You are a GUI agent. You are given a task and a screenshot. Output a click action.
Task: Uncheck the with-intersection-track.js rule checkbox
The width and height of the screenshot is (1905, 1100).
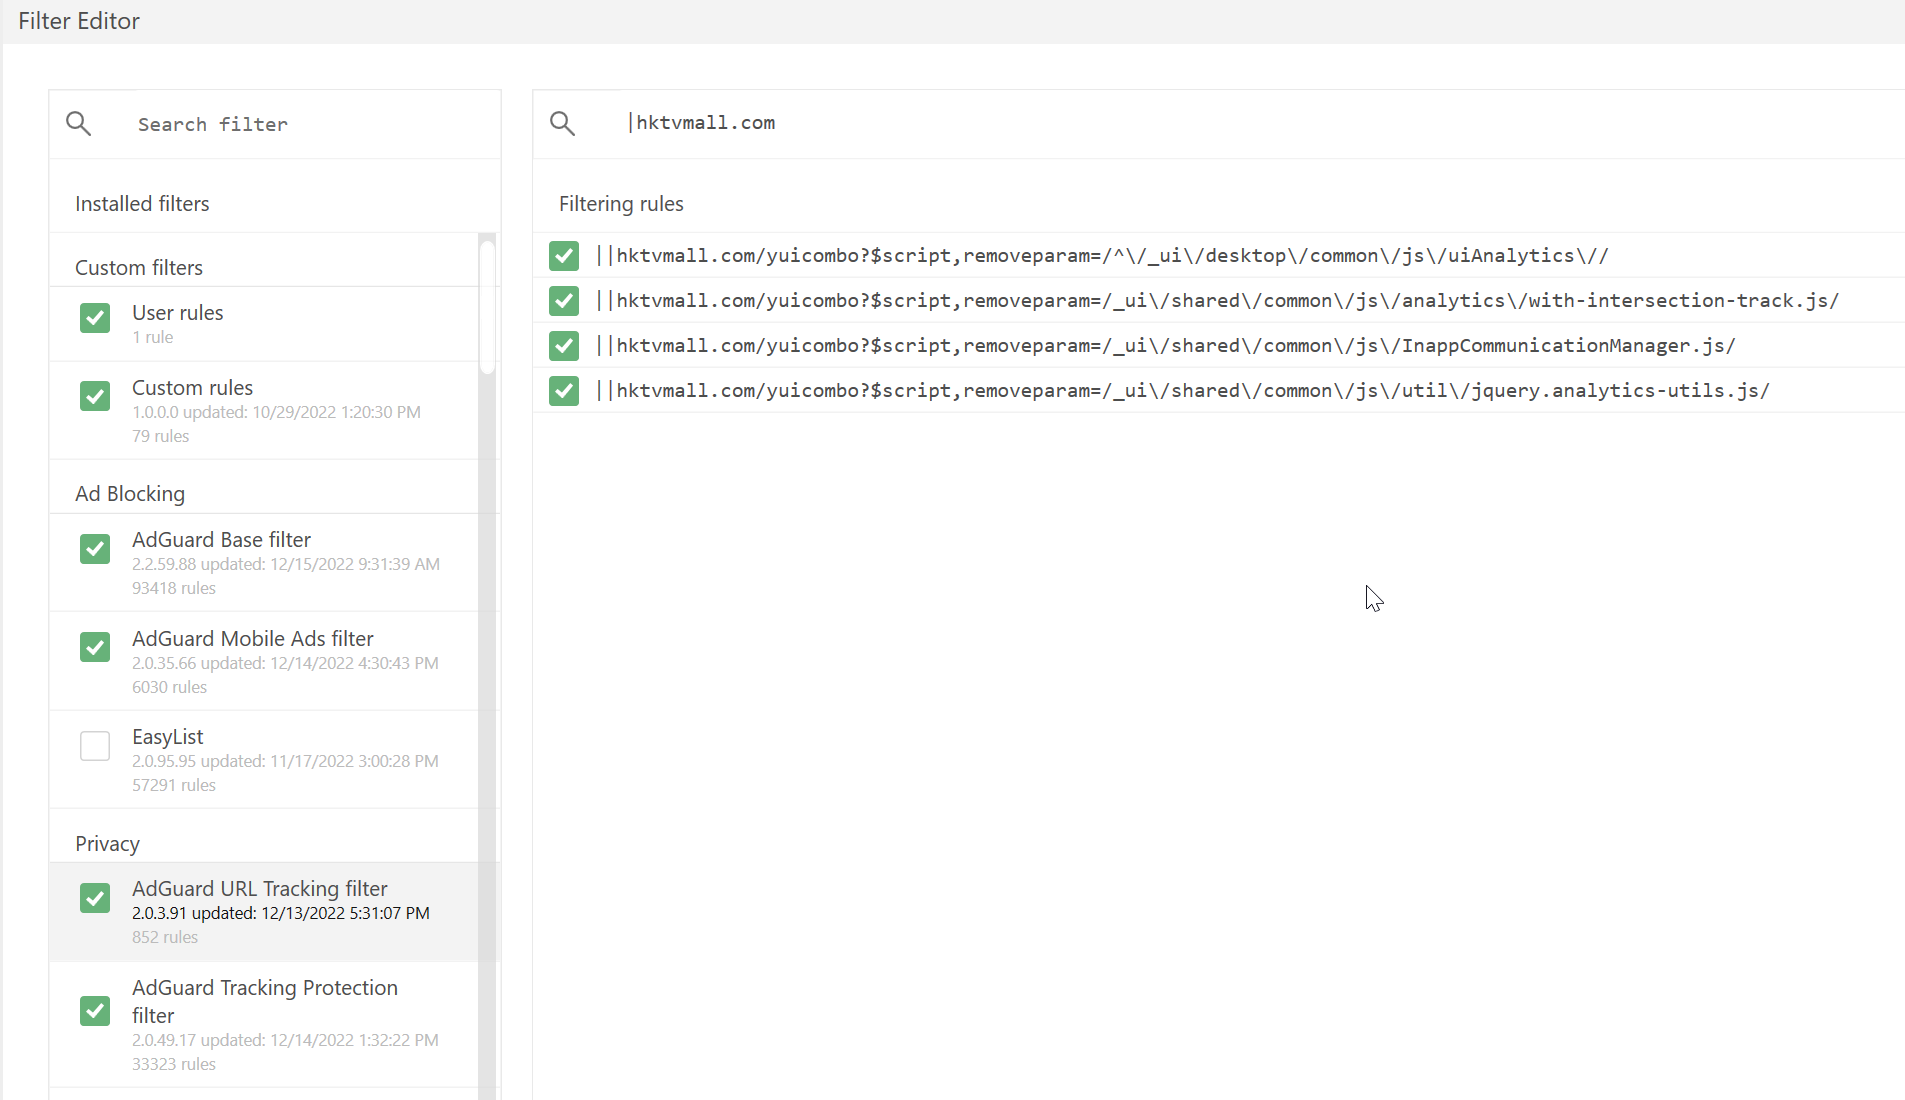(564, 301)
